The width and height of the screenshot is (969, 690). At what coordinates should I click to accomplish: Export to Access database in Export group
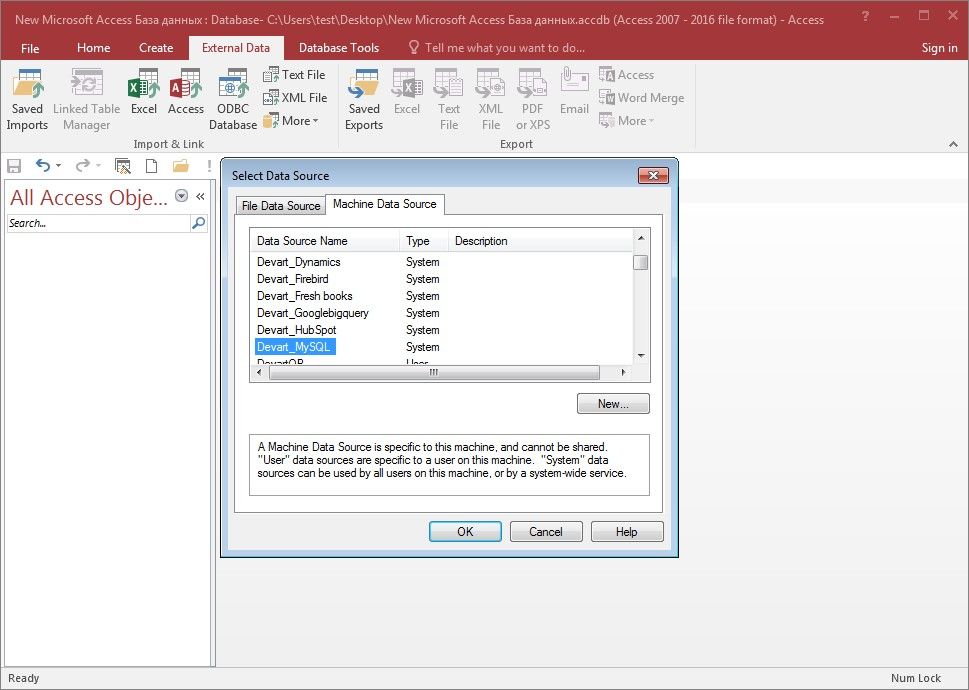627,75
